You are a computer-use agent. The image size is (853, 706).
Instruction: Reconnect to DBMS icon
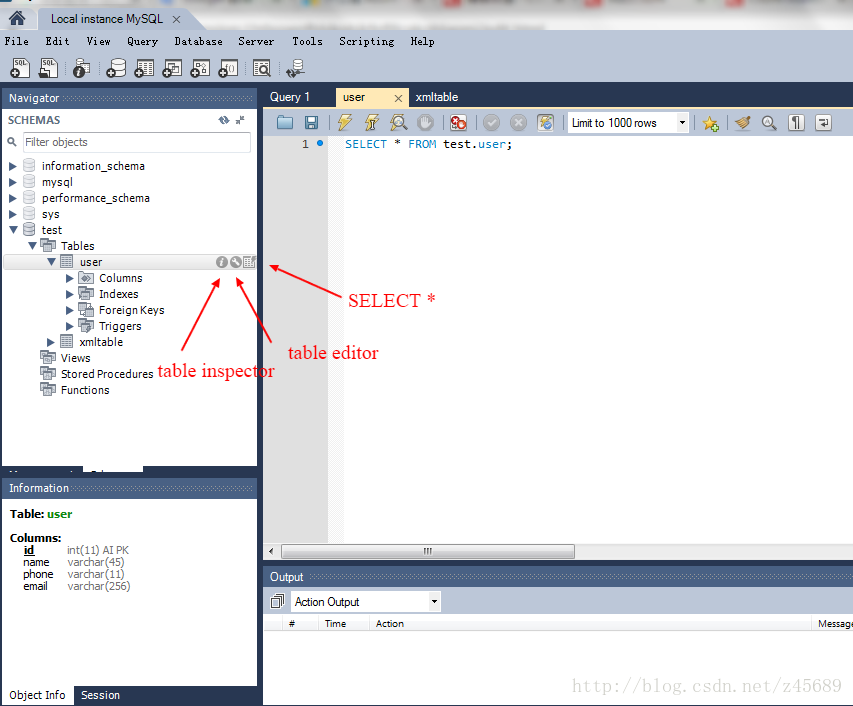click(x=296, y=68)
